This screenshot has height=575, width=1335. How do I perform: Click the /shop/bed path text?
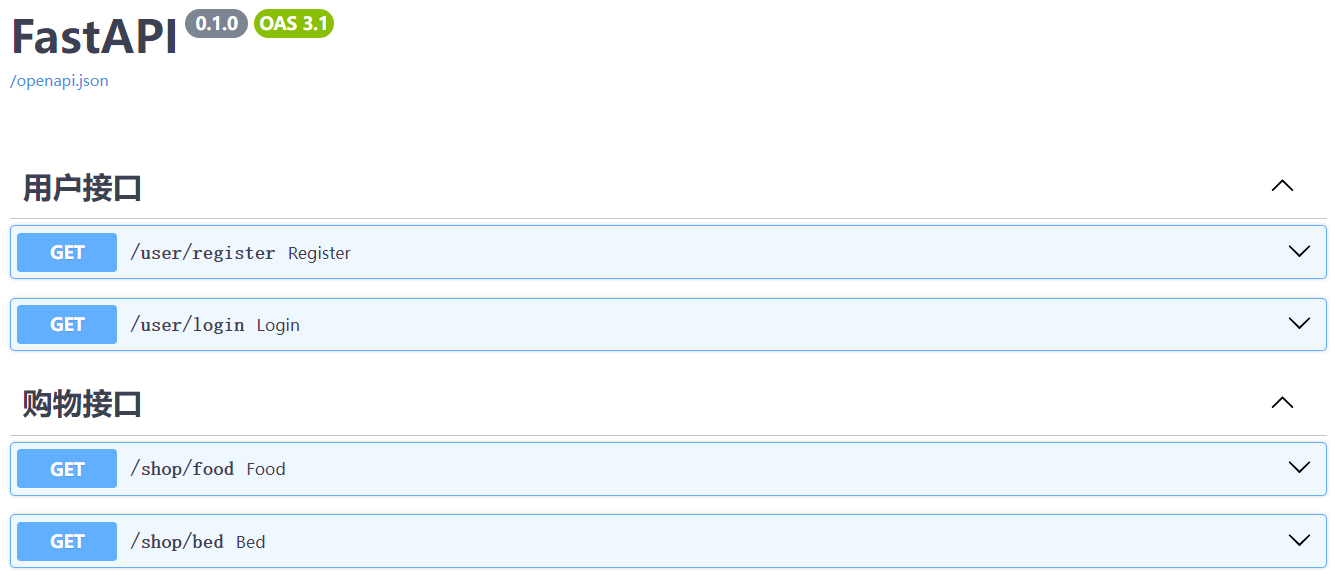point(177,542)
